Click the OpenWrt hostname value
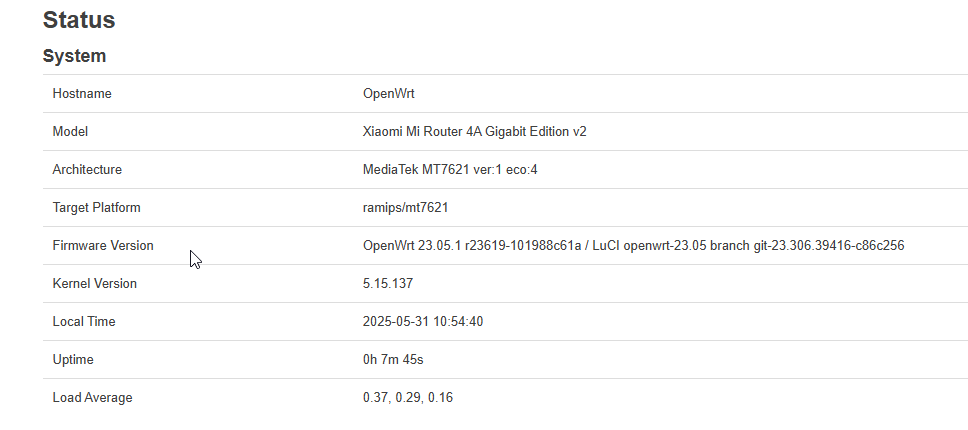 388,94
